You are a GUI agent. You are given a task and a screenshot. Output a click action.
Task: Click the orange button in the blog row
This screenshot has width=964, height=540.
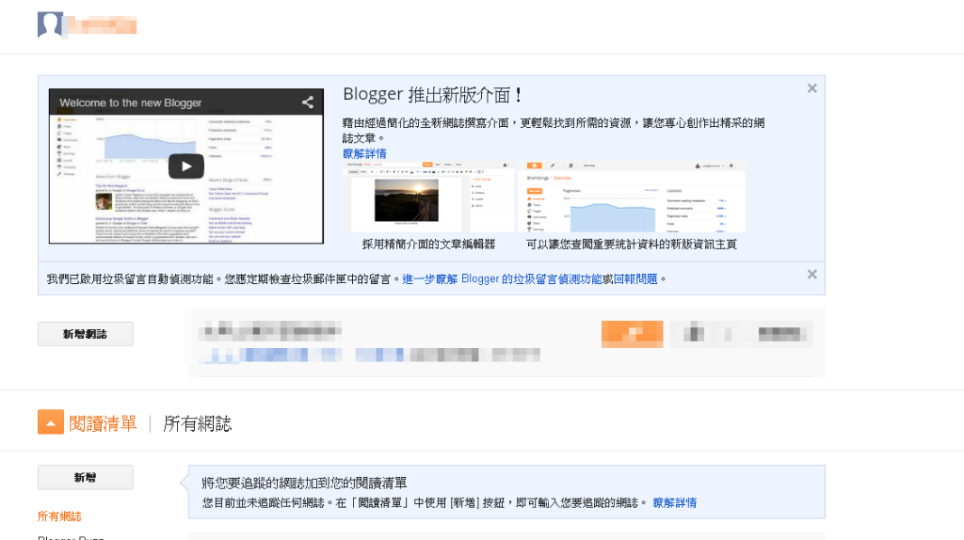[x=632, y=334]
